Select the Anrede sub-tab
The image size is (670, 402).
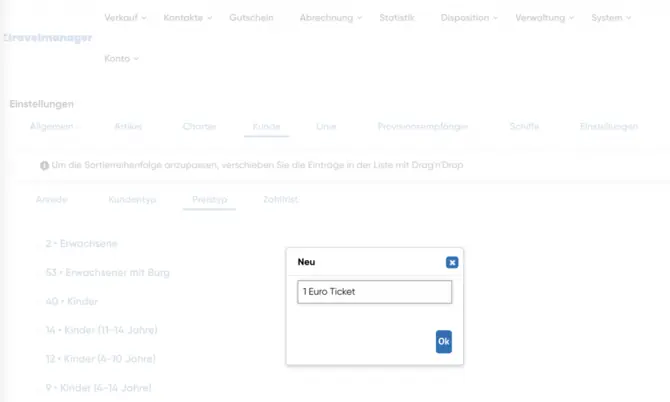pyautogui.click(x=51, y=200)
